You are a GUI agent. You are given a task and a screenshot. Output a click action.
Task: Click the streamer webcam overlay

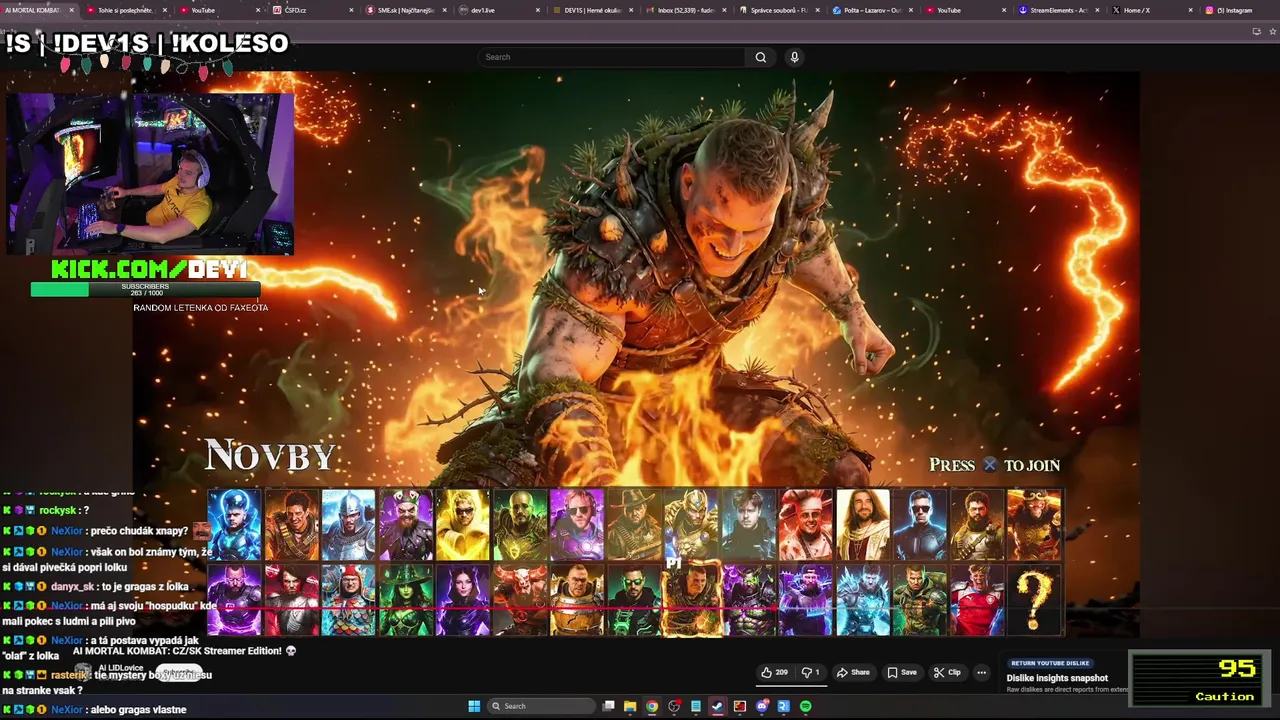[150, 174]
